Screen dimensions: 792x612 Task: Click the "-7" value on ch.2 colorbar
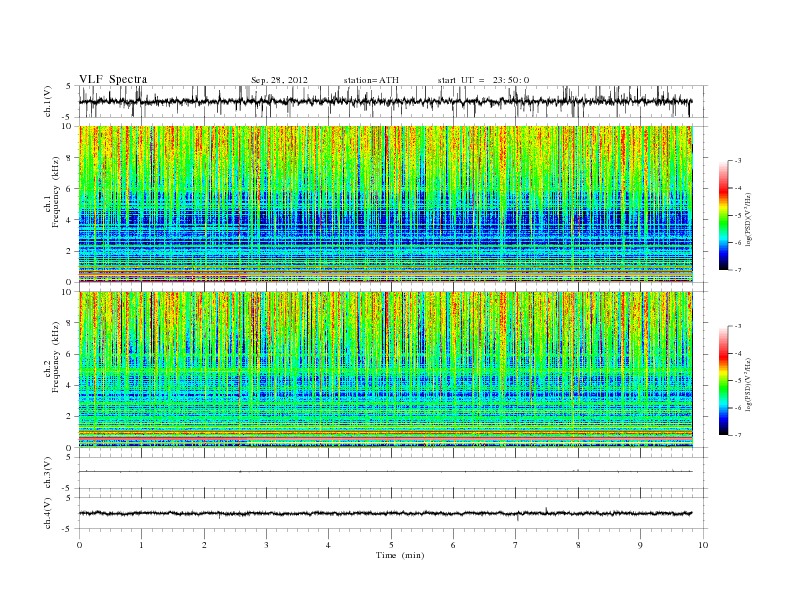(x=738, y=435)
